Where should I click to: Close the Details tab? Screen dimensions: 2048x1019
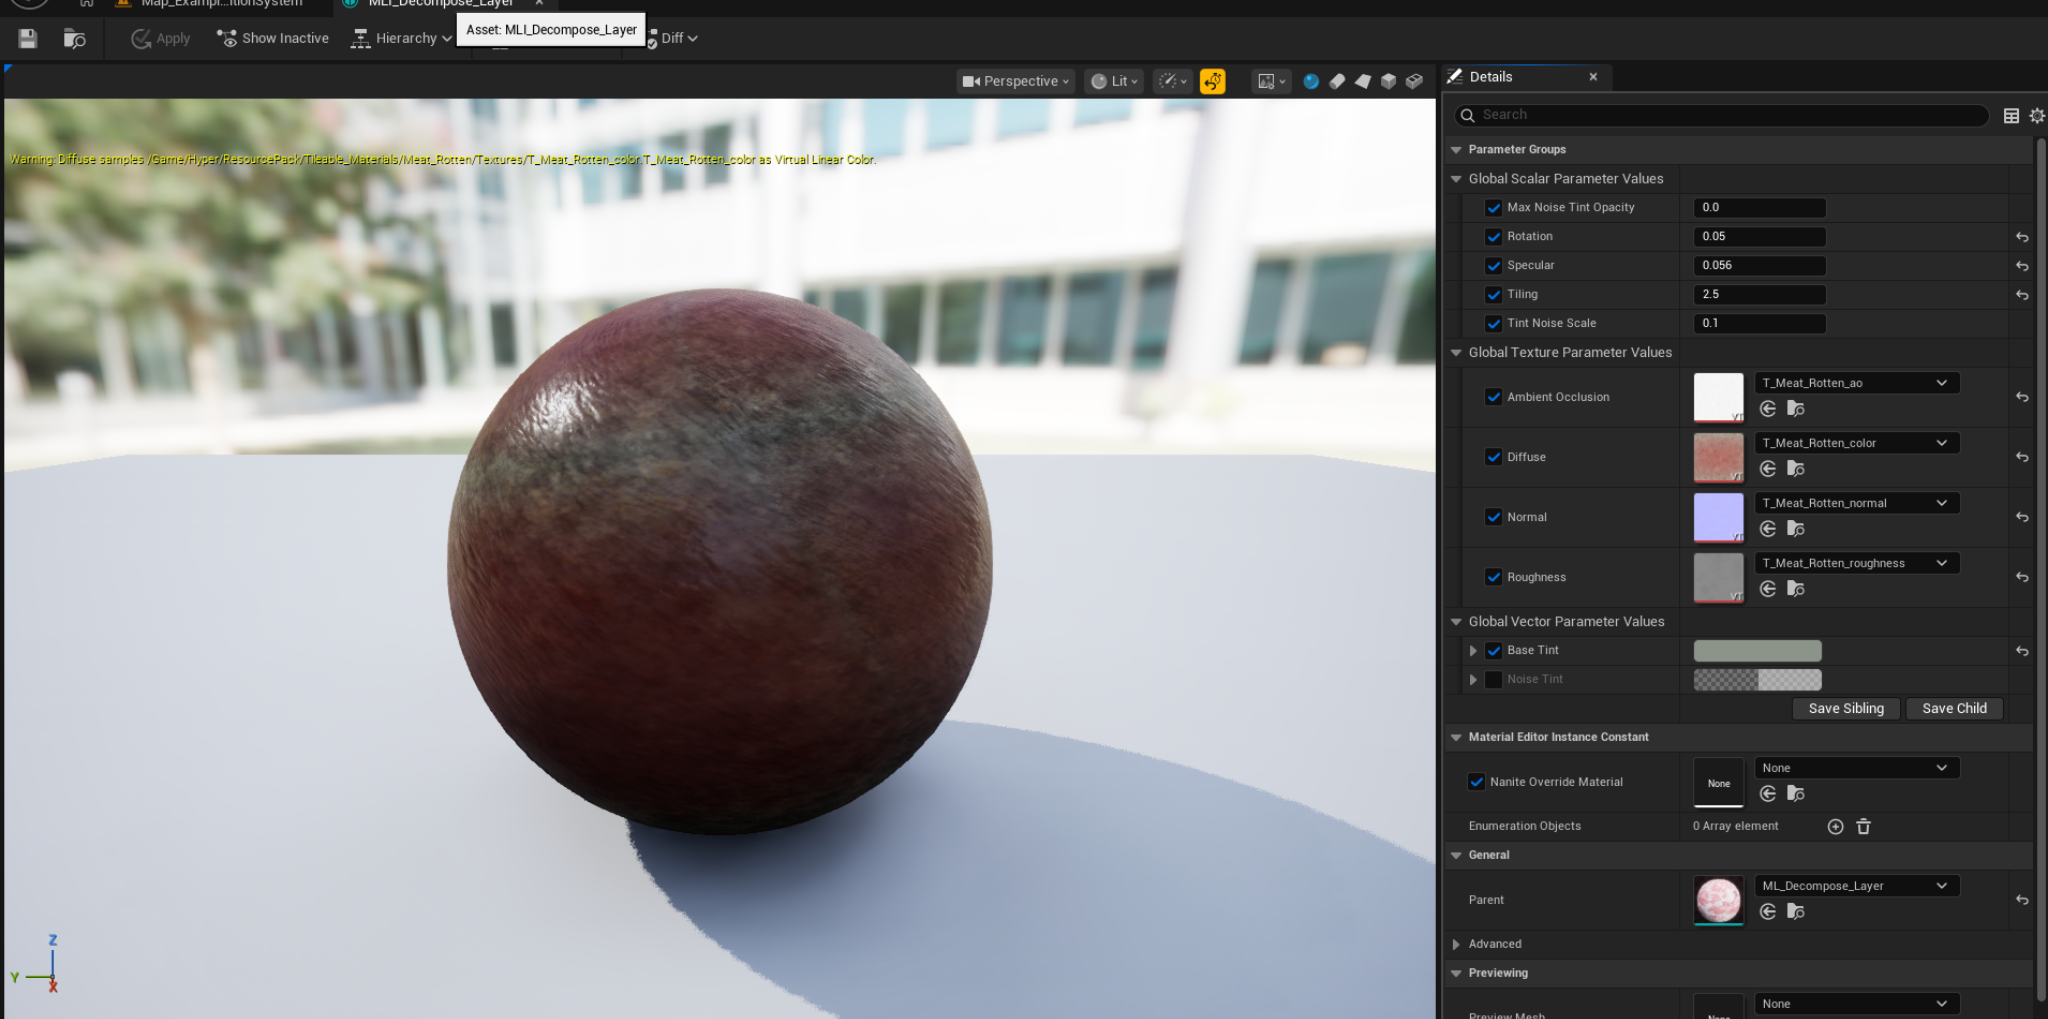point(1593,77)
